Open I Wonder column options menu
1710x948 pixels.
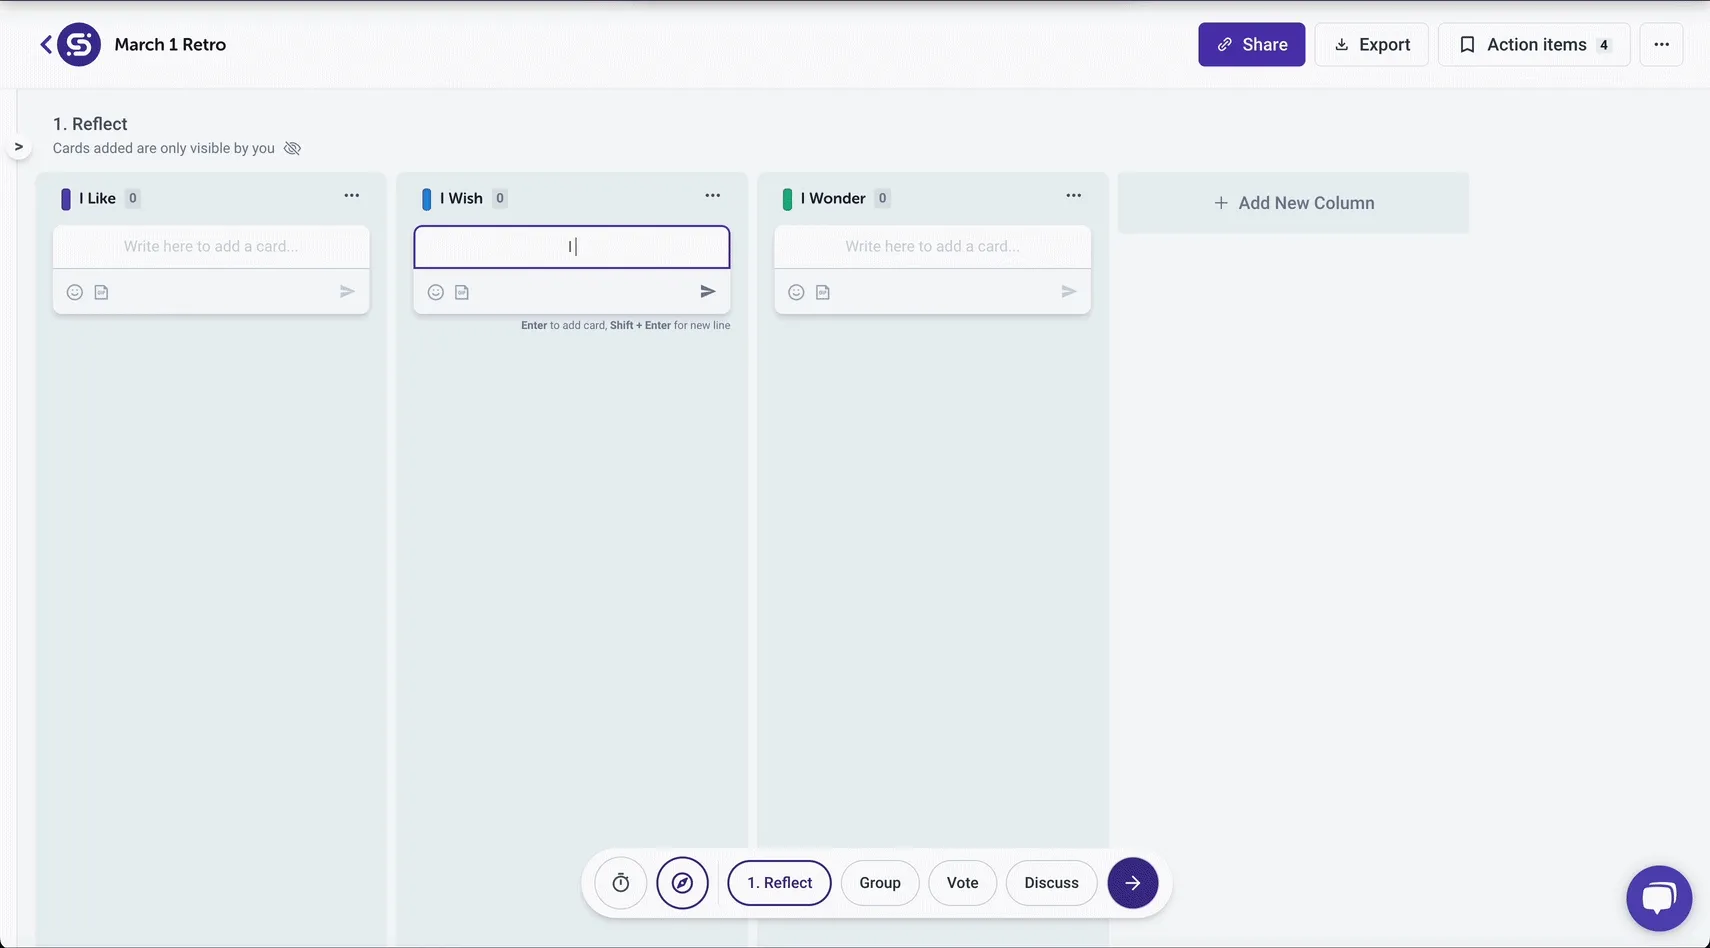point(1073,196)
